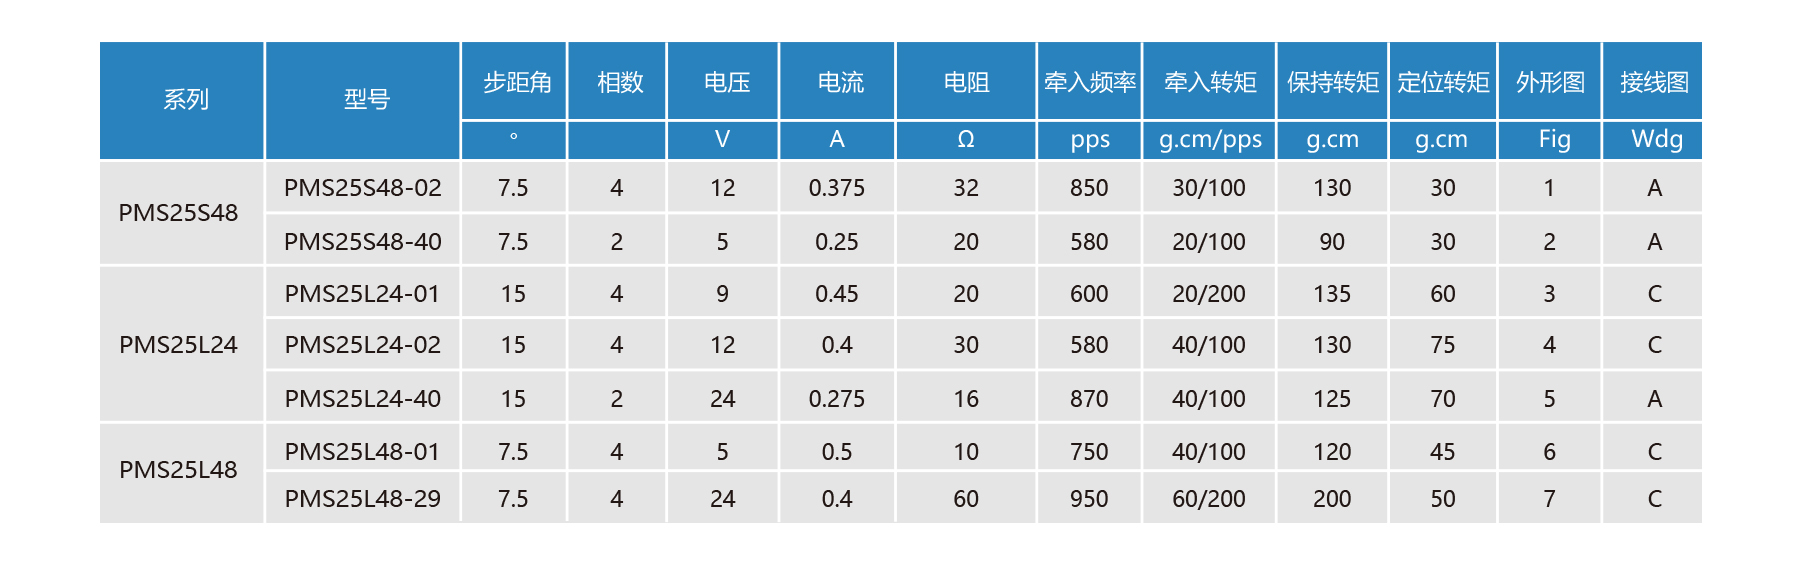Image resolution: width=1800 pixels, height=563 pixels.
Task: Click the 保持转矩 column header
Action: tap(1332, 82)
